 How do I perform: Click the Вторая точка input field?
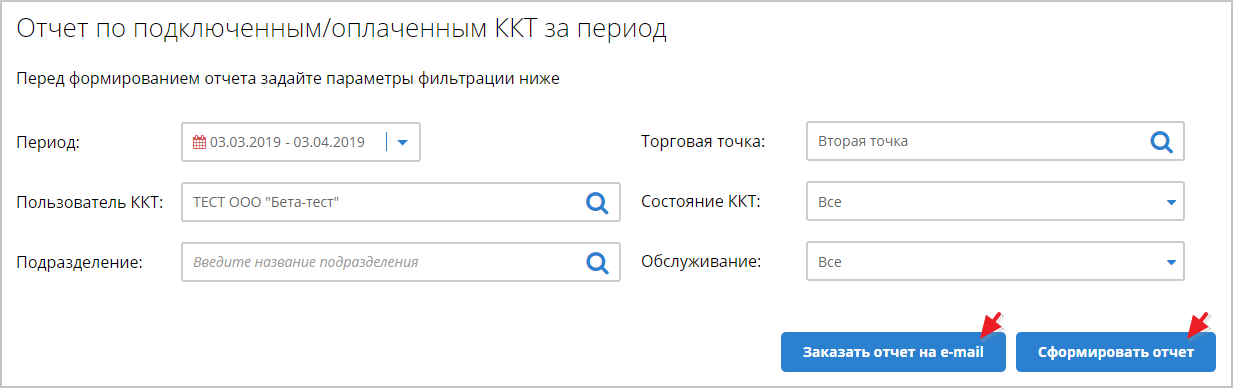995,142
